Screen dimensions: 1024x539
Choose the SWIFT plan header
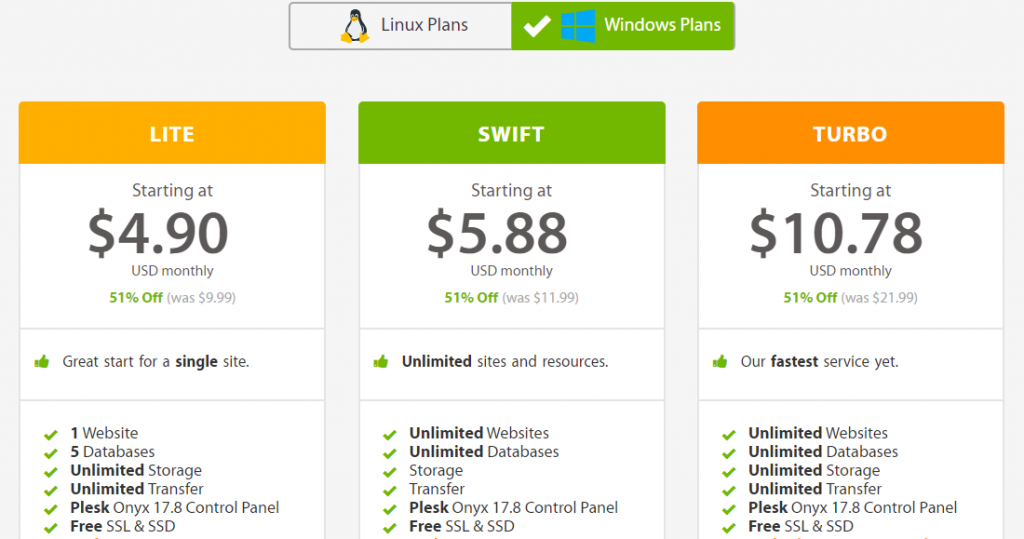(511, 133)
